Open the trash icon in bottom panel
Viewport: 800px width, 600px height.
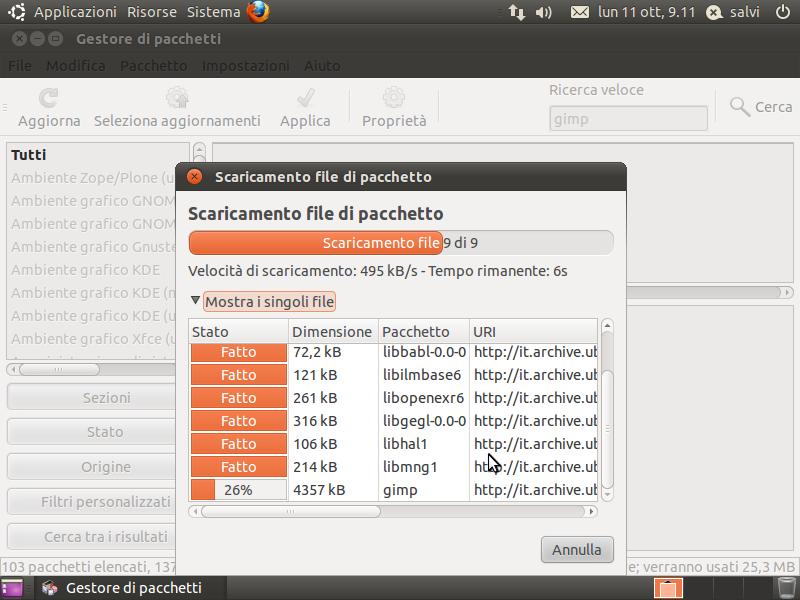tap(785, 588)
